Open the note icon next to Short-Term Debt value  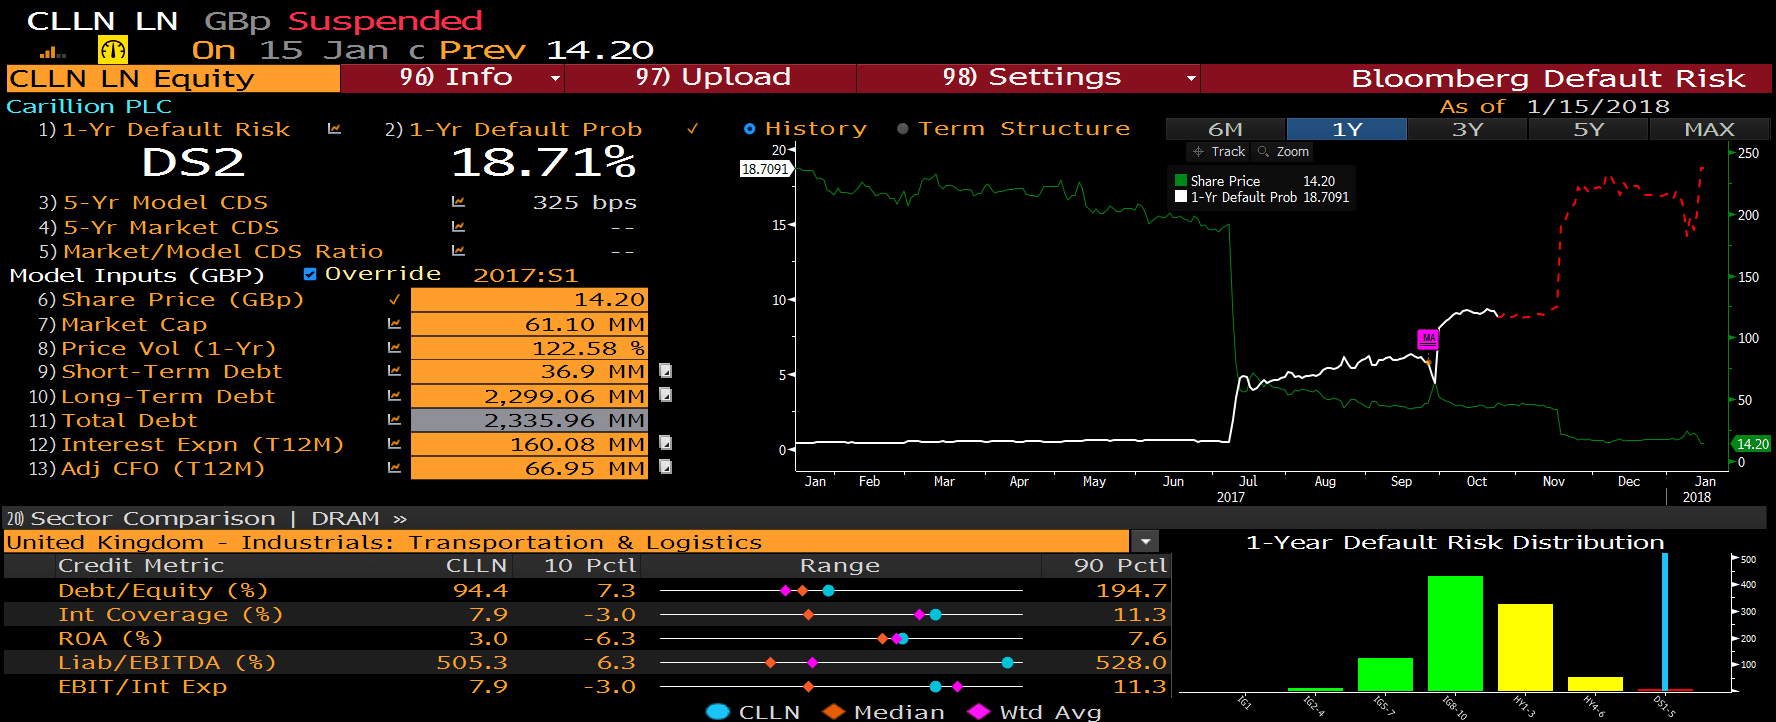point(665,371)
